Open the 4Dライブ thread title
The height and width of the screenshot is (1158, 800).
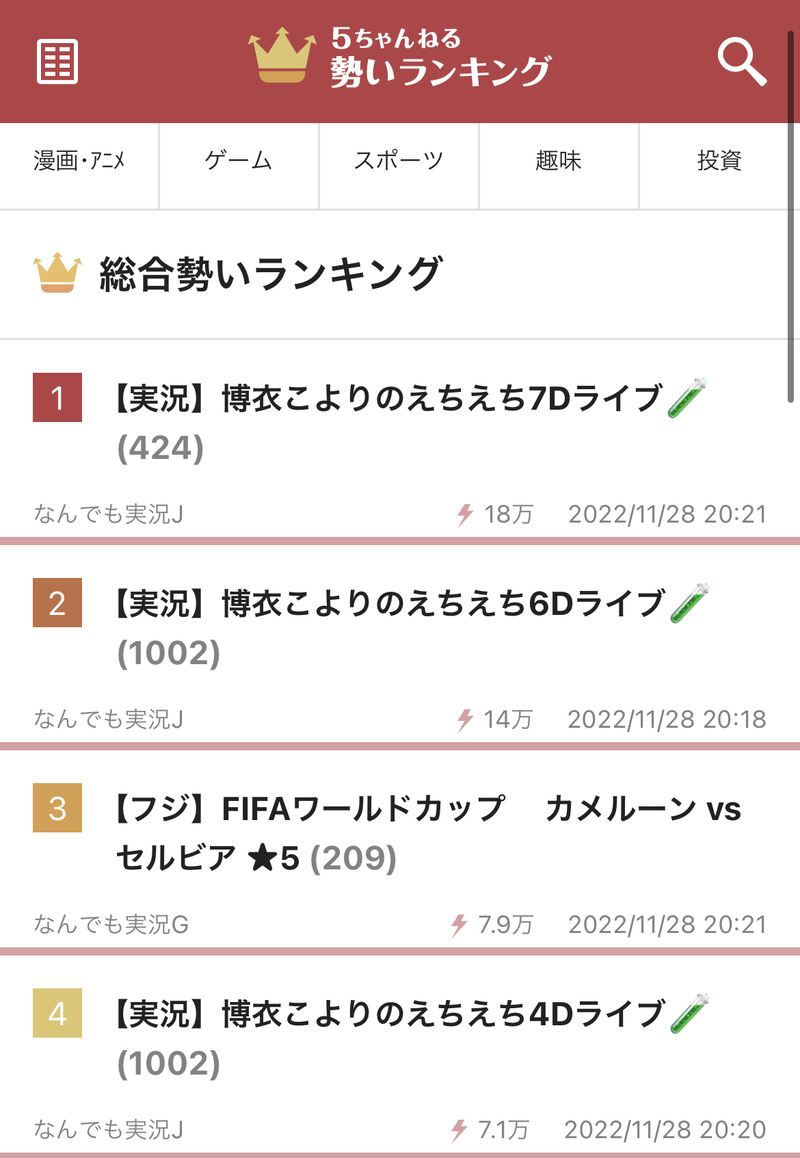pyautogui.click(x=410, y=1038)
